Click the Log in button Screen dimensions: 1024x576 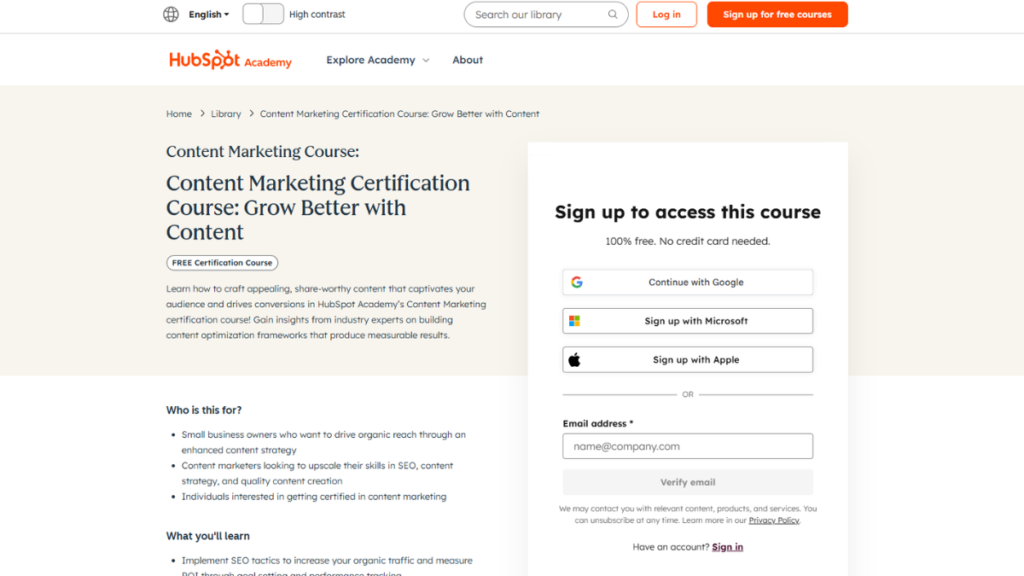tap(666, 14)
